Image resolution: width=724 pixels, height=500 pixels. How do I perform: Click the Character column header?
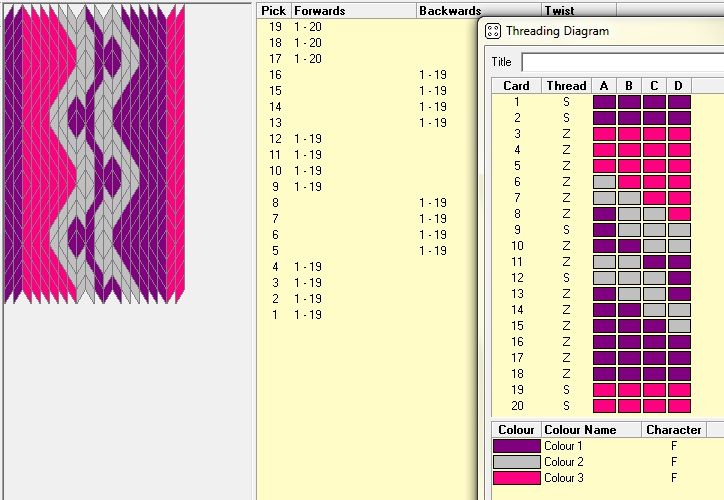[x=674, y=430]
